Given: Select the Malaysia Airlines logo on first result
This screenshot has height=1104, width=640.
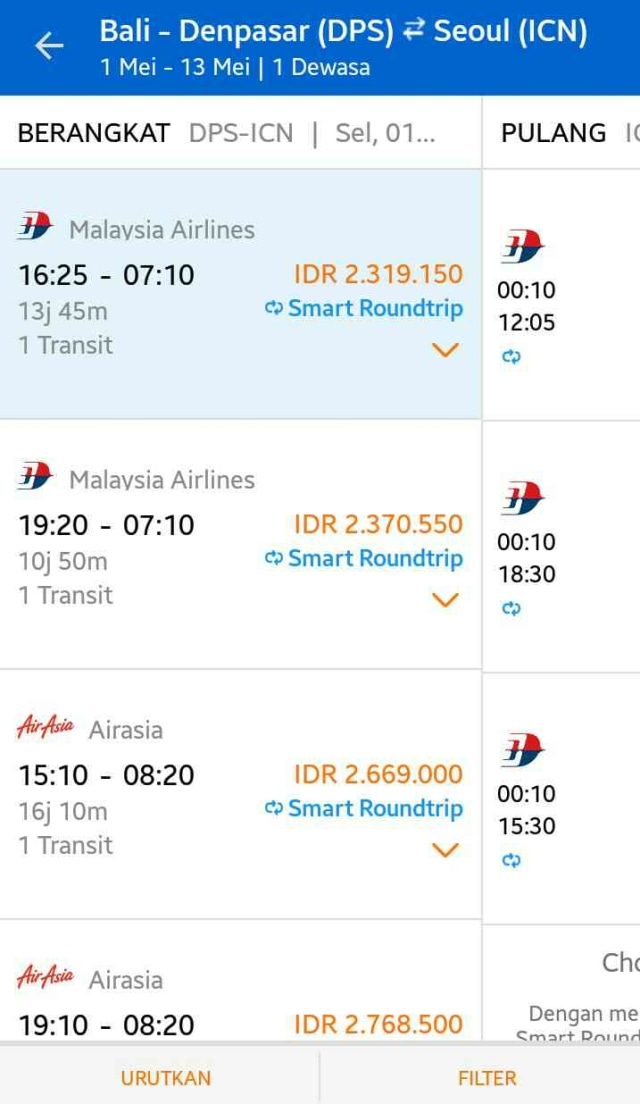Looking at the screenshot, I should click(35, 227).
